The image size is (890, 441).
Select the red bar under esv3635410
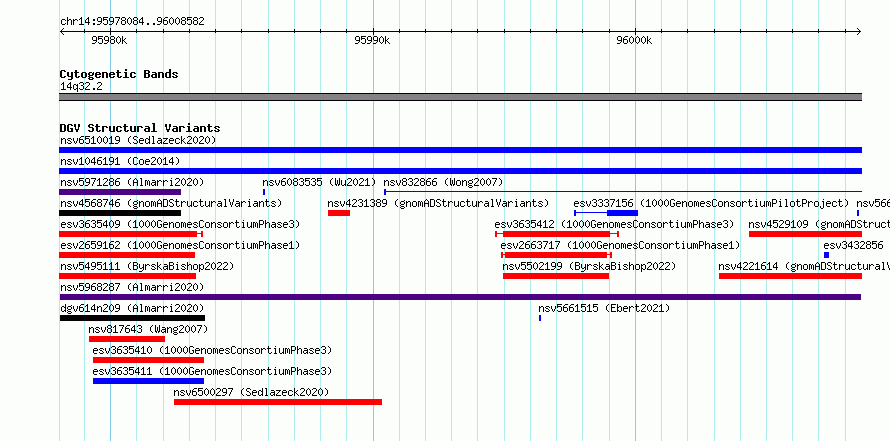(x=148, y=360)
